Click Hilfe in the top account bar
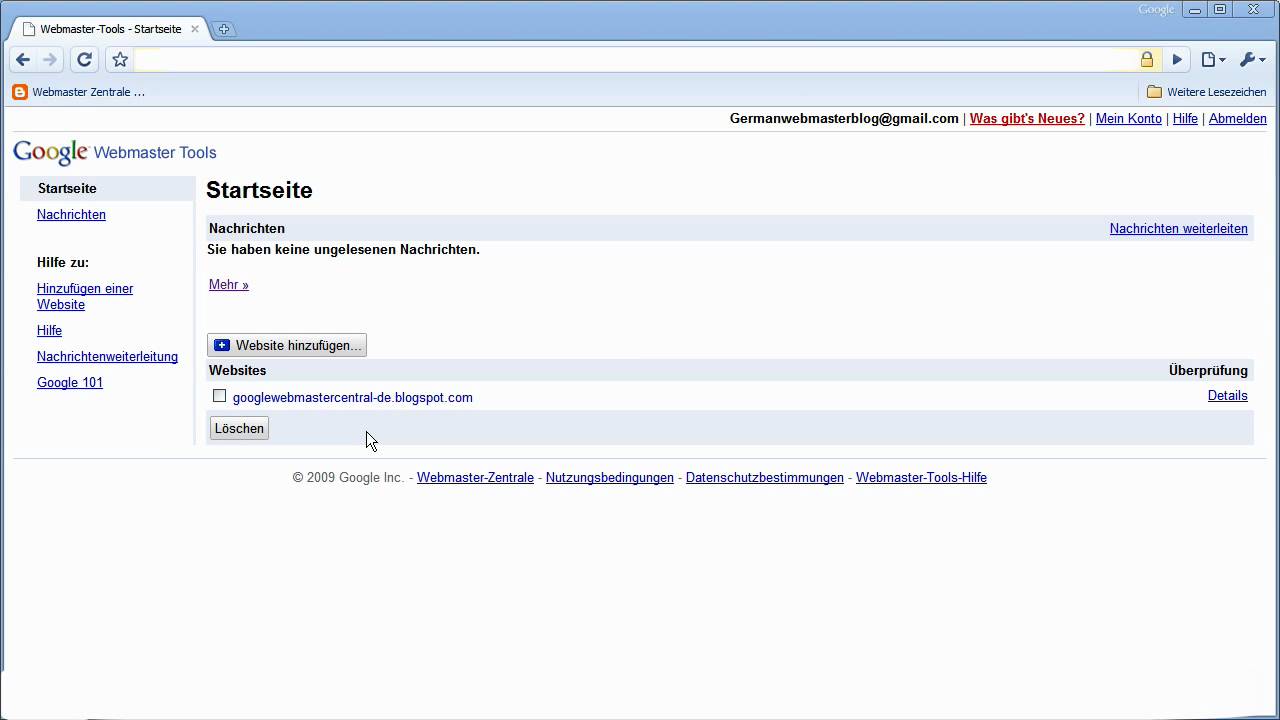Viewport: 1280px width, 720px height. coord(1185,118)
